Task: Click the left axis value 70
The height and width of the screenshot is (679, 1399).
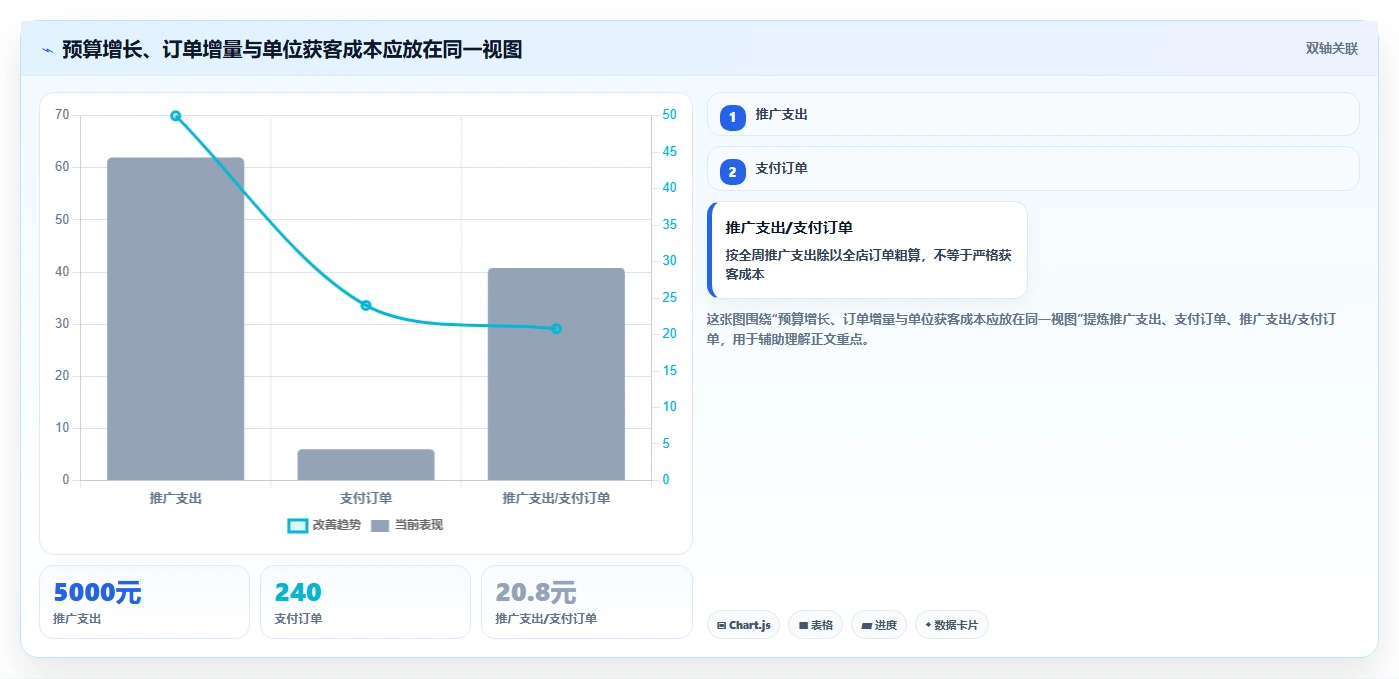Action: [x=62, y=115]
